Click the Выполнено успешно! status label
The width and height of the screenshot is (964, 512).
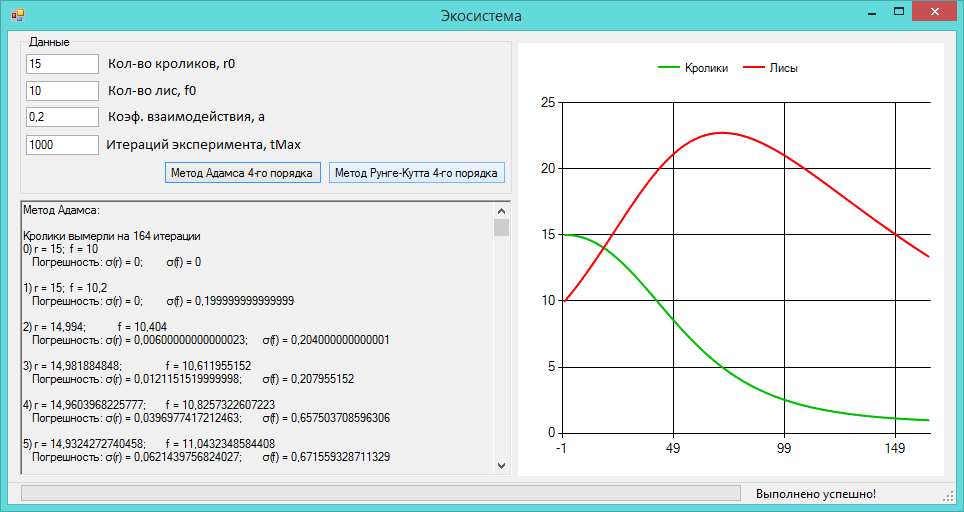[815, 494]
